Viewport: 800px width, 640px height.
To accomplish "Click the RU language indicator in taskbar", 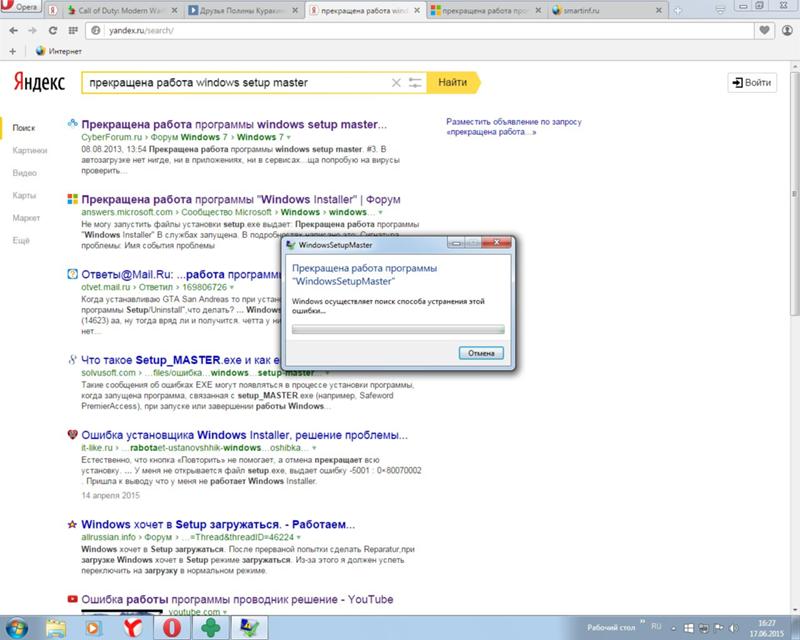I will coord(656,626).
